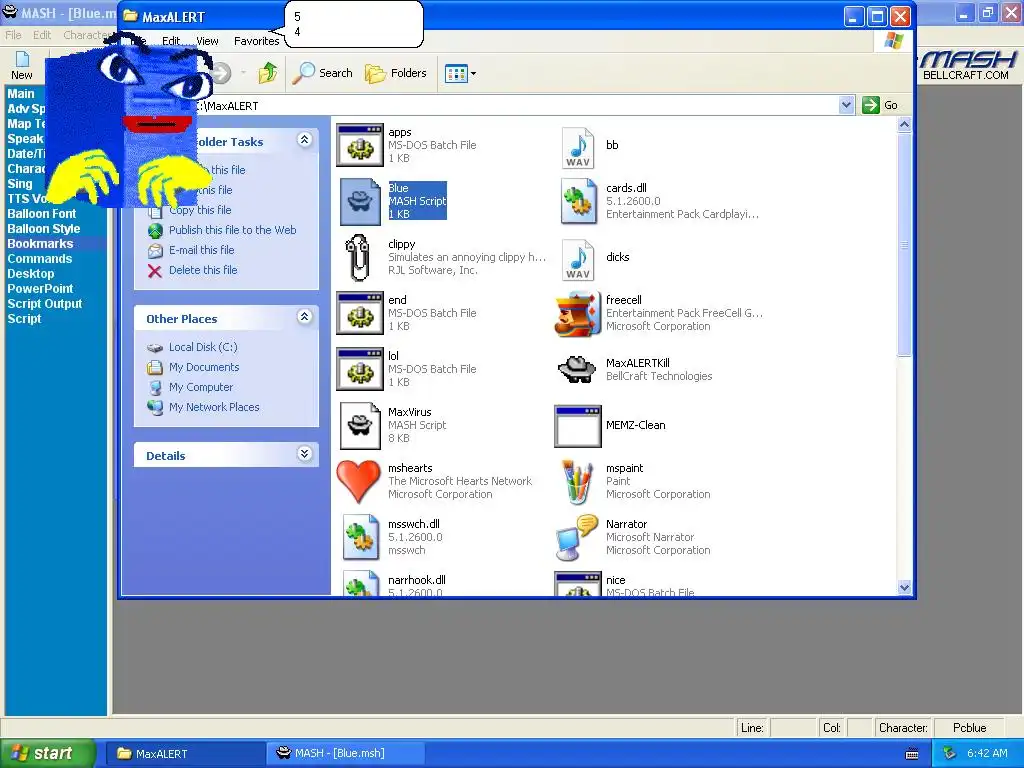Image resolution: width=1024 pixels, height=768 pixels.
Task: Select the cards.dll file icon
Action: pyautogui.click(x=578, y=201)
